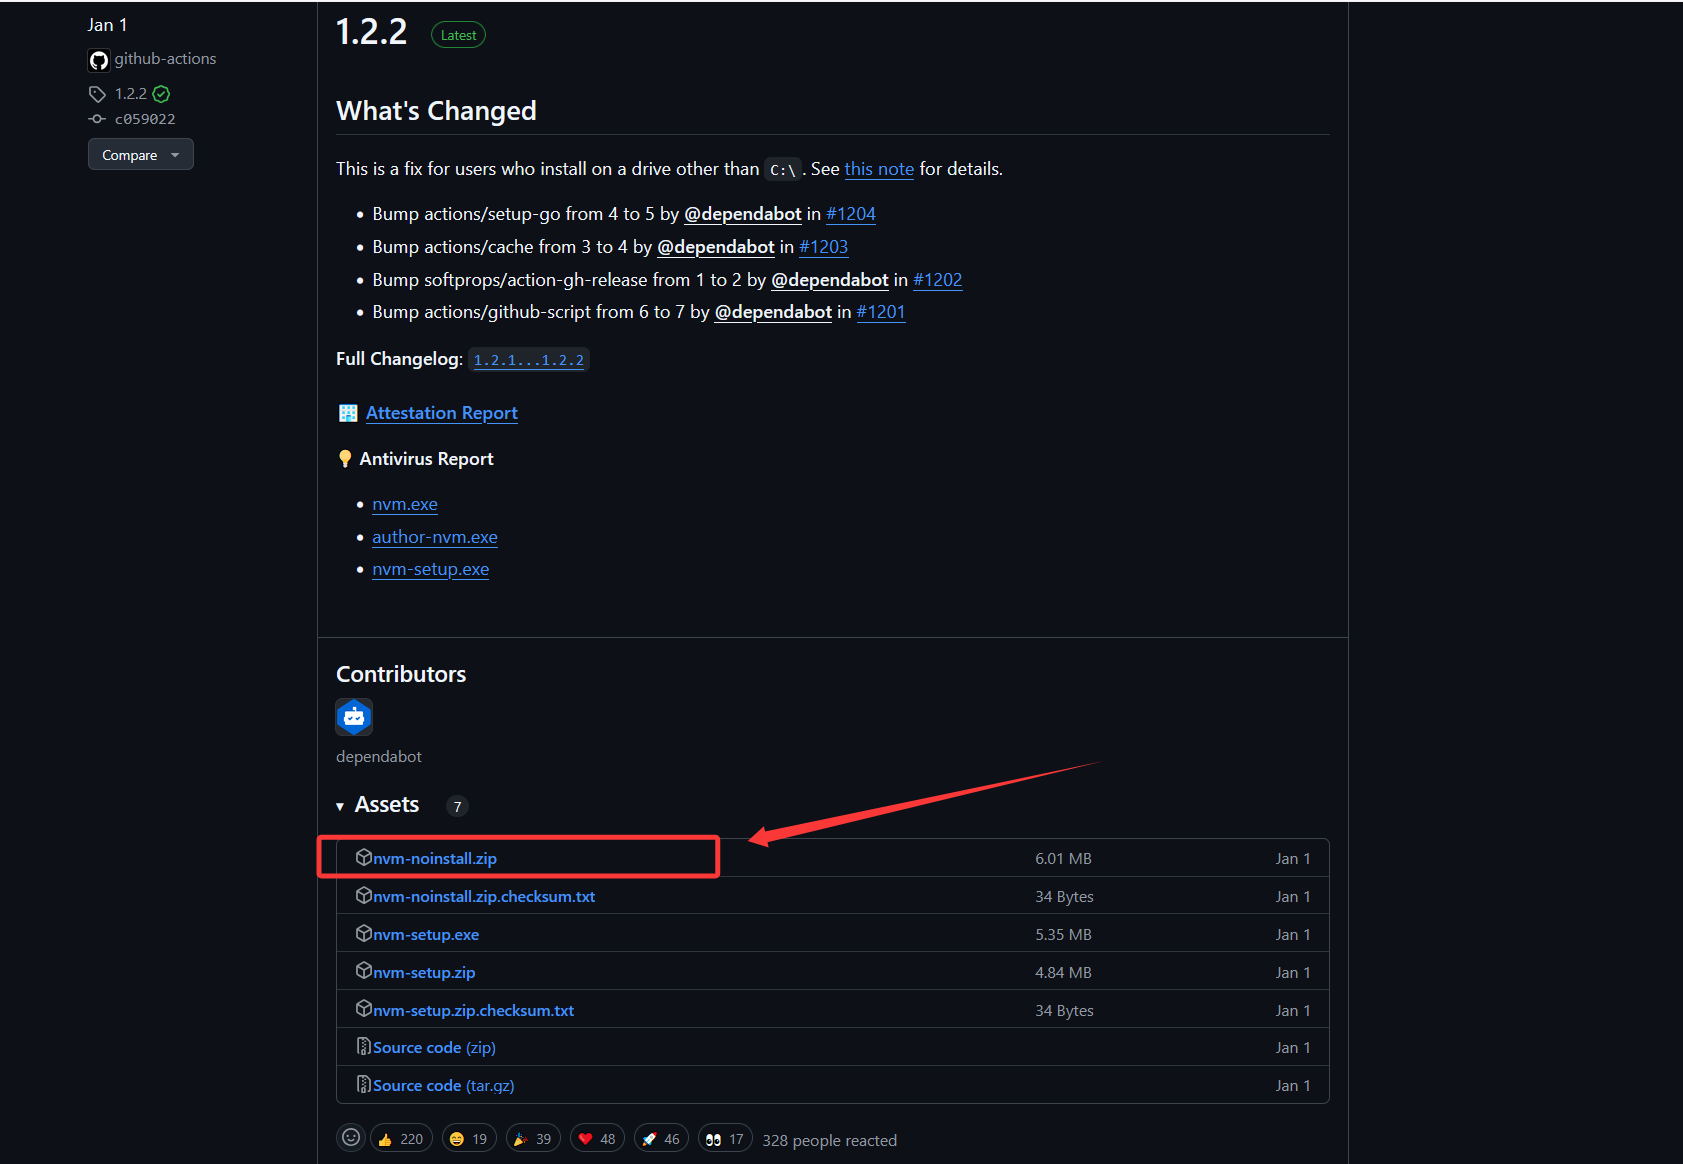Open @dependabot mention in the actions/cache line
This screenshot has width=1683, height=1164.
click(x=716, y=247)
